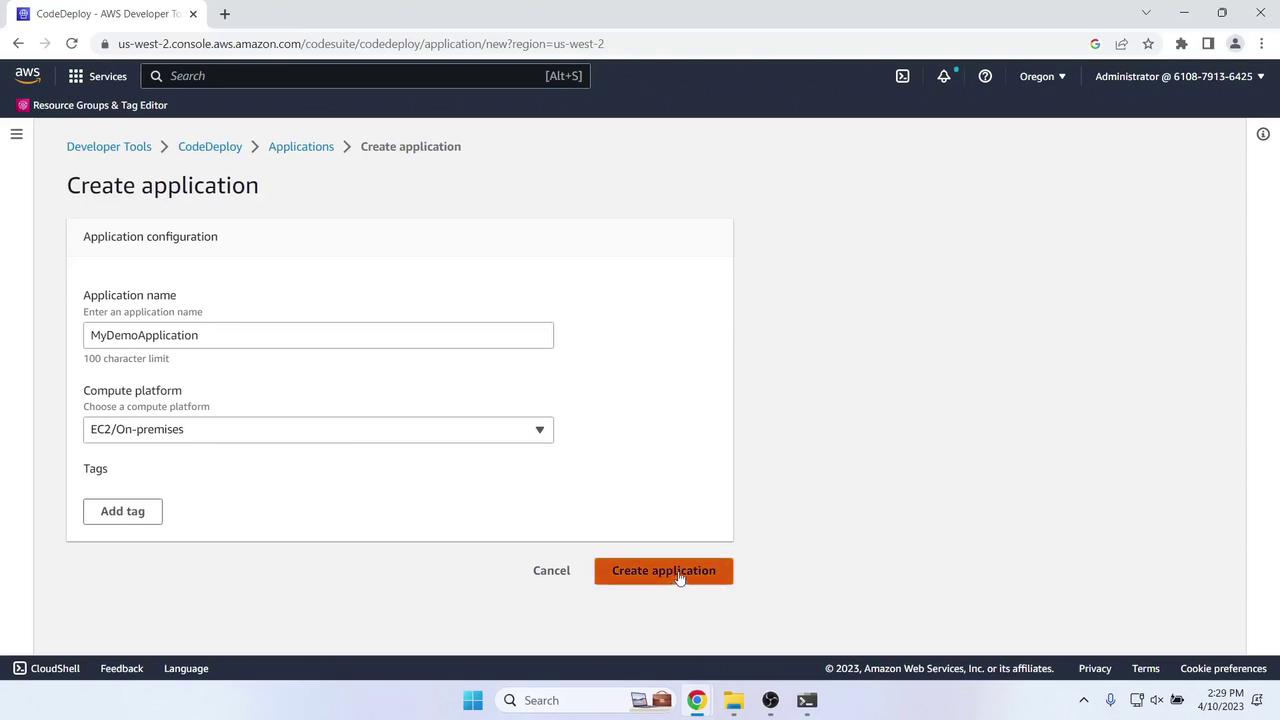Click the 'Enter an application name' hint

tap(143, 312)
